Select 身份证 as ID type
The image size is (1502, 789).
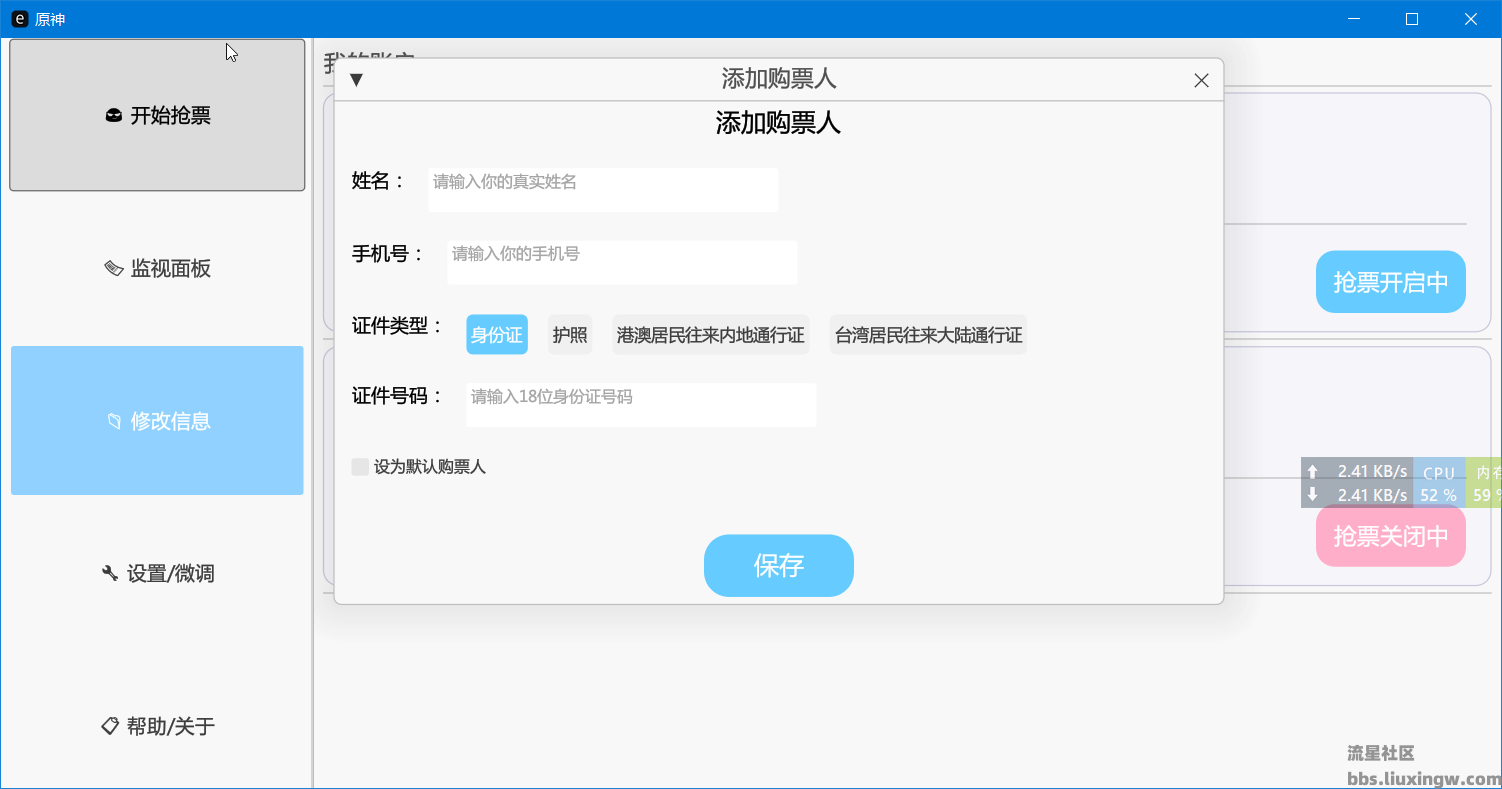[497, 335]
